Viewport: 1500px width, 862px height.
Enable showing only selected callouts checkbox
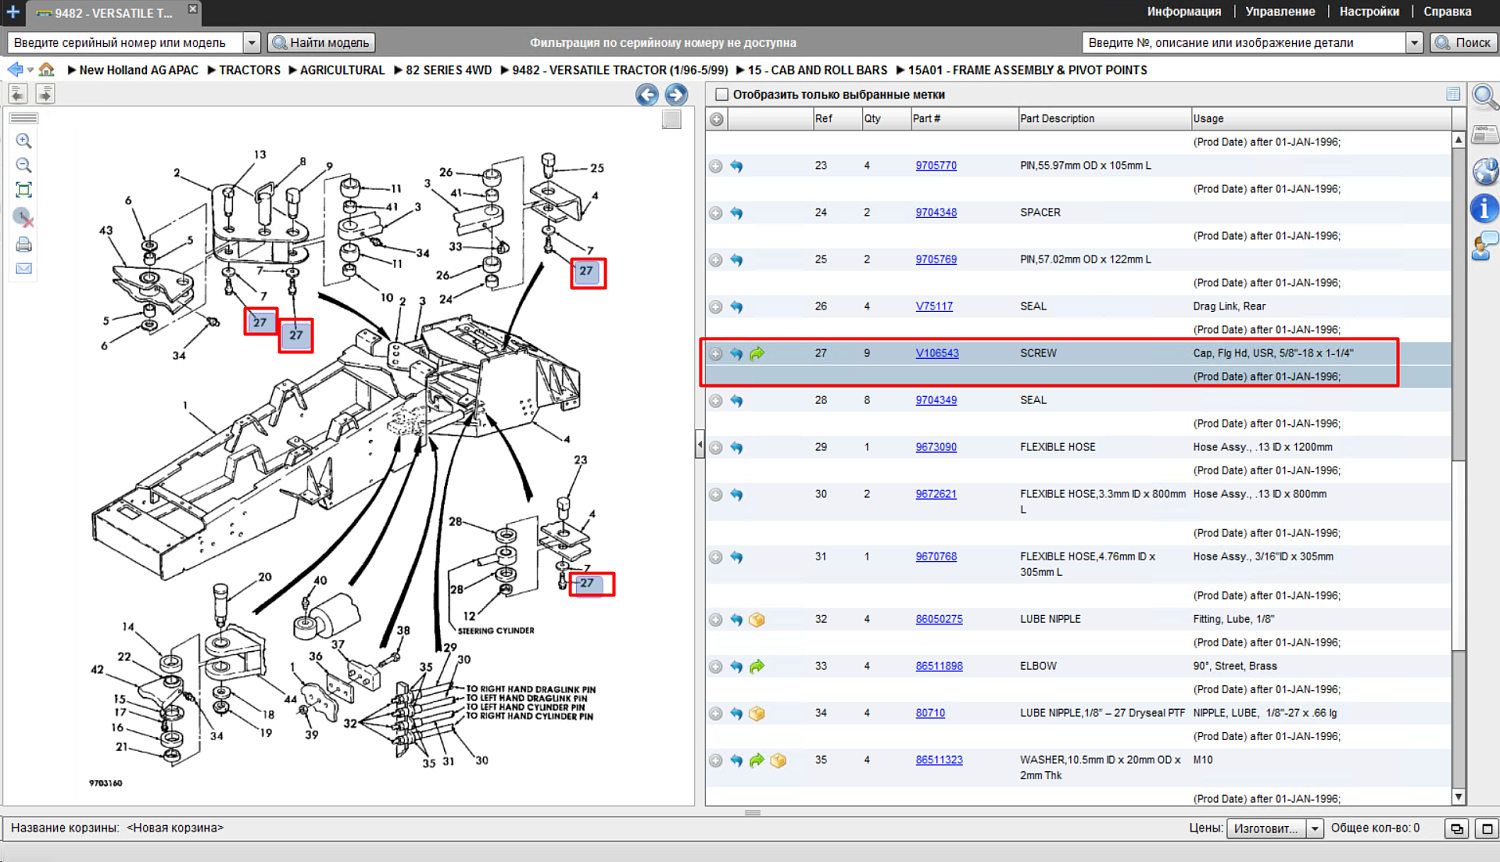point(722,95)
